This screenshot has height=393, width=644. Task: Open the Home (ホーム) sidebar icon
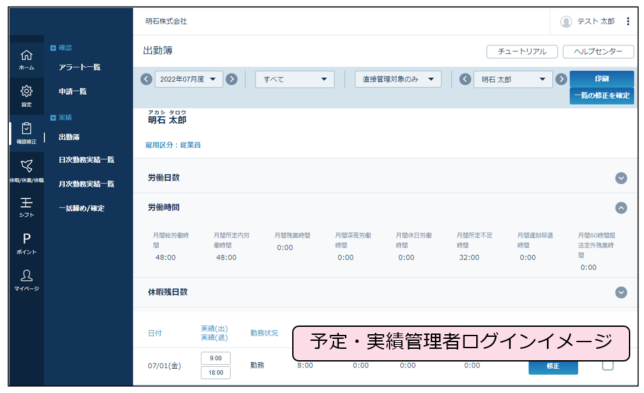tap(26, 59)
